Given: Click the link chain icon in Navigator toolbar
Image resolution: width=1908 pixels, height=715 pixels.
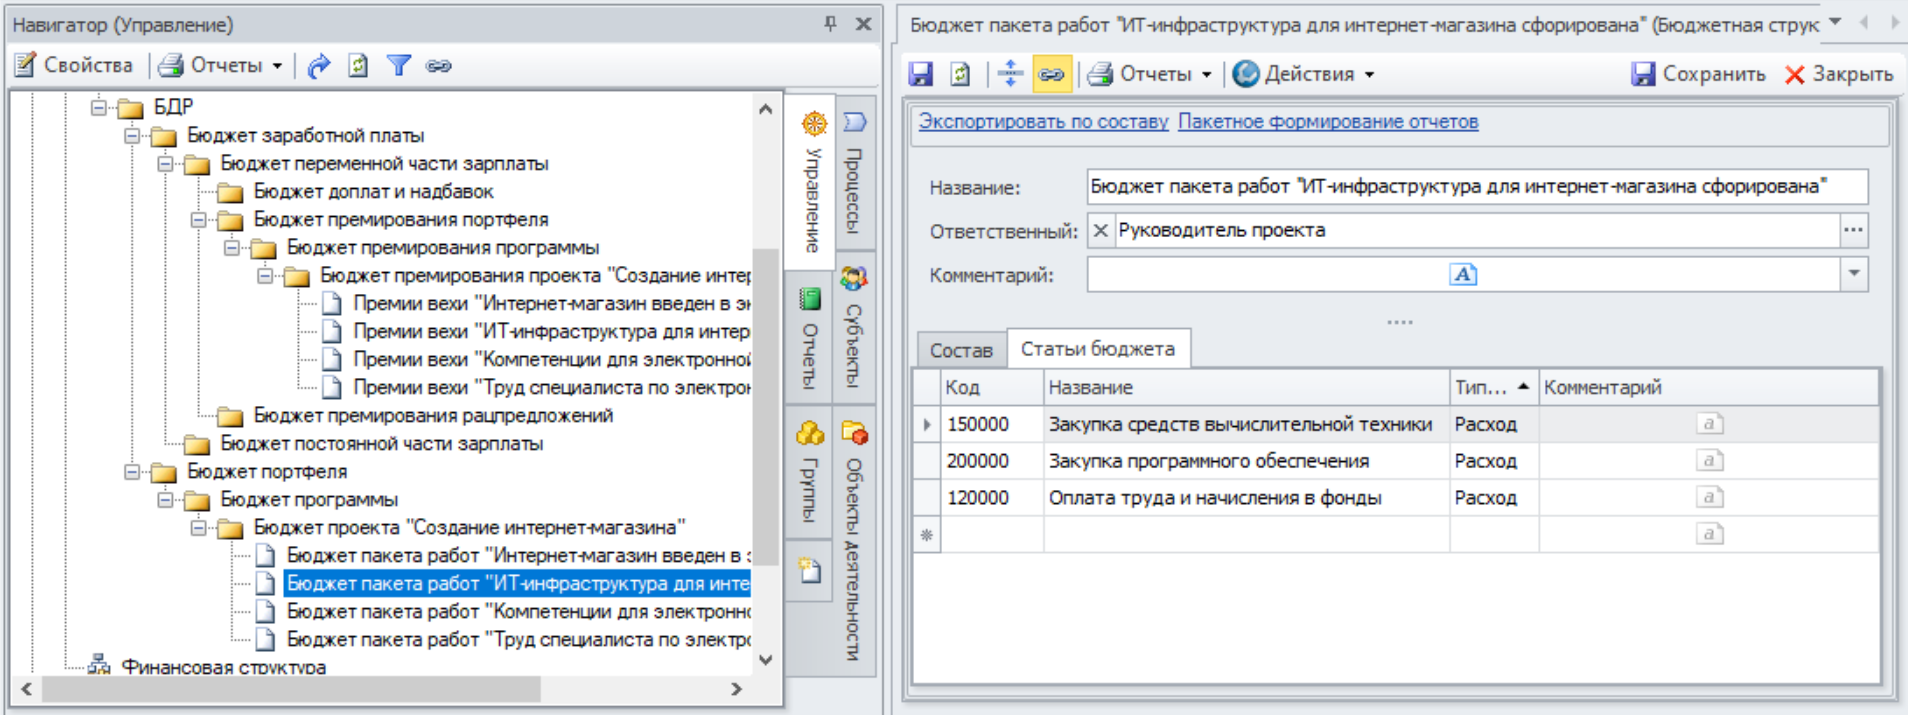Looking at the screenshot, I should 438,66.
